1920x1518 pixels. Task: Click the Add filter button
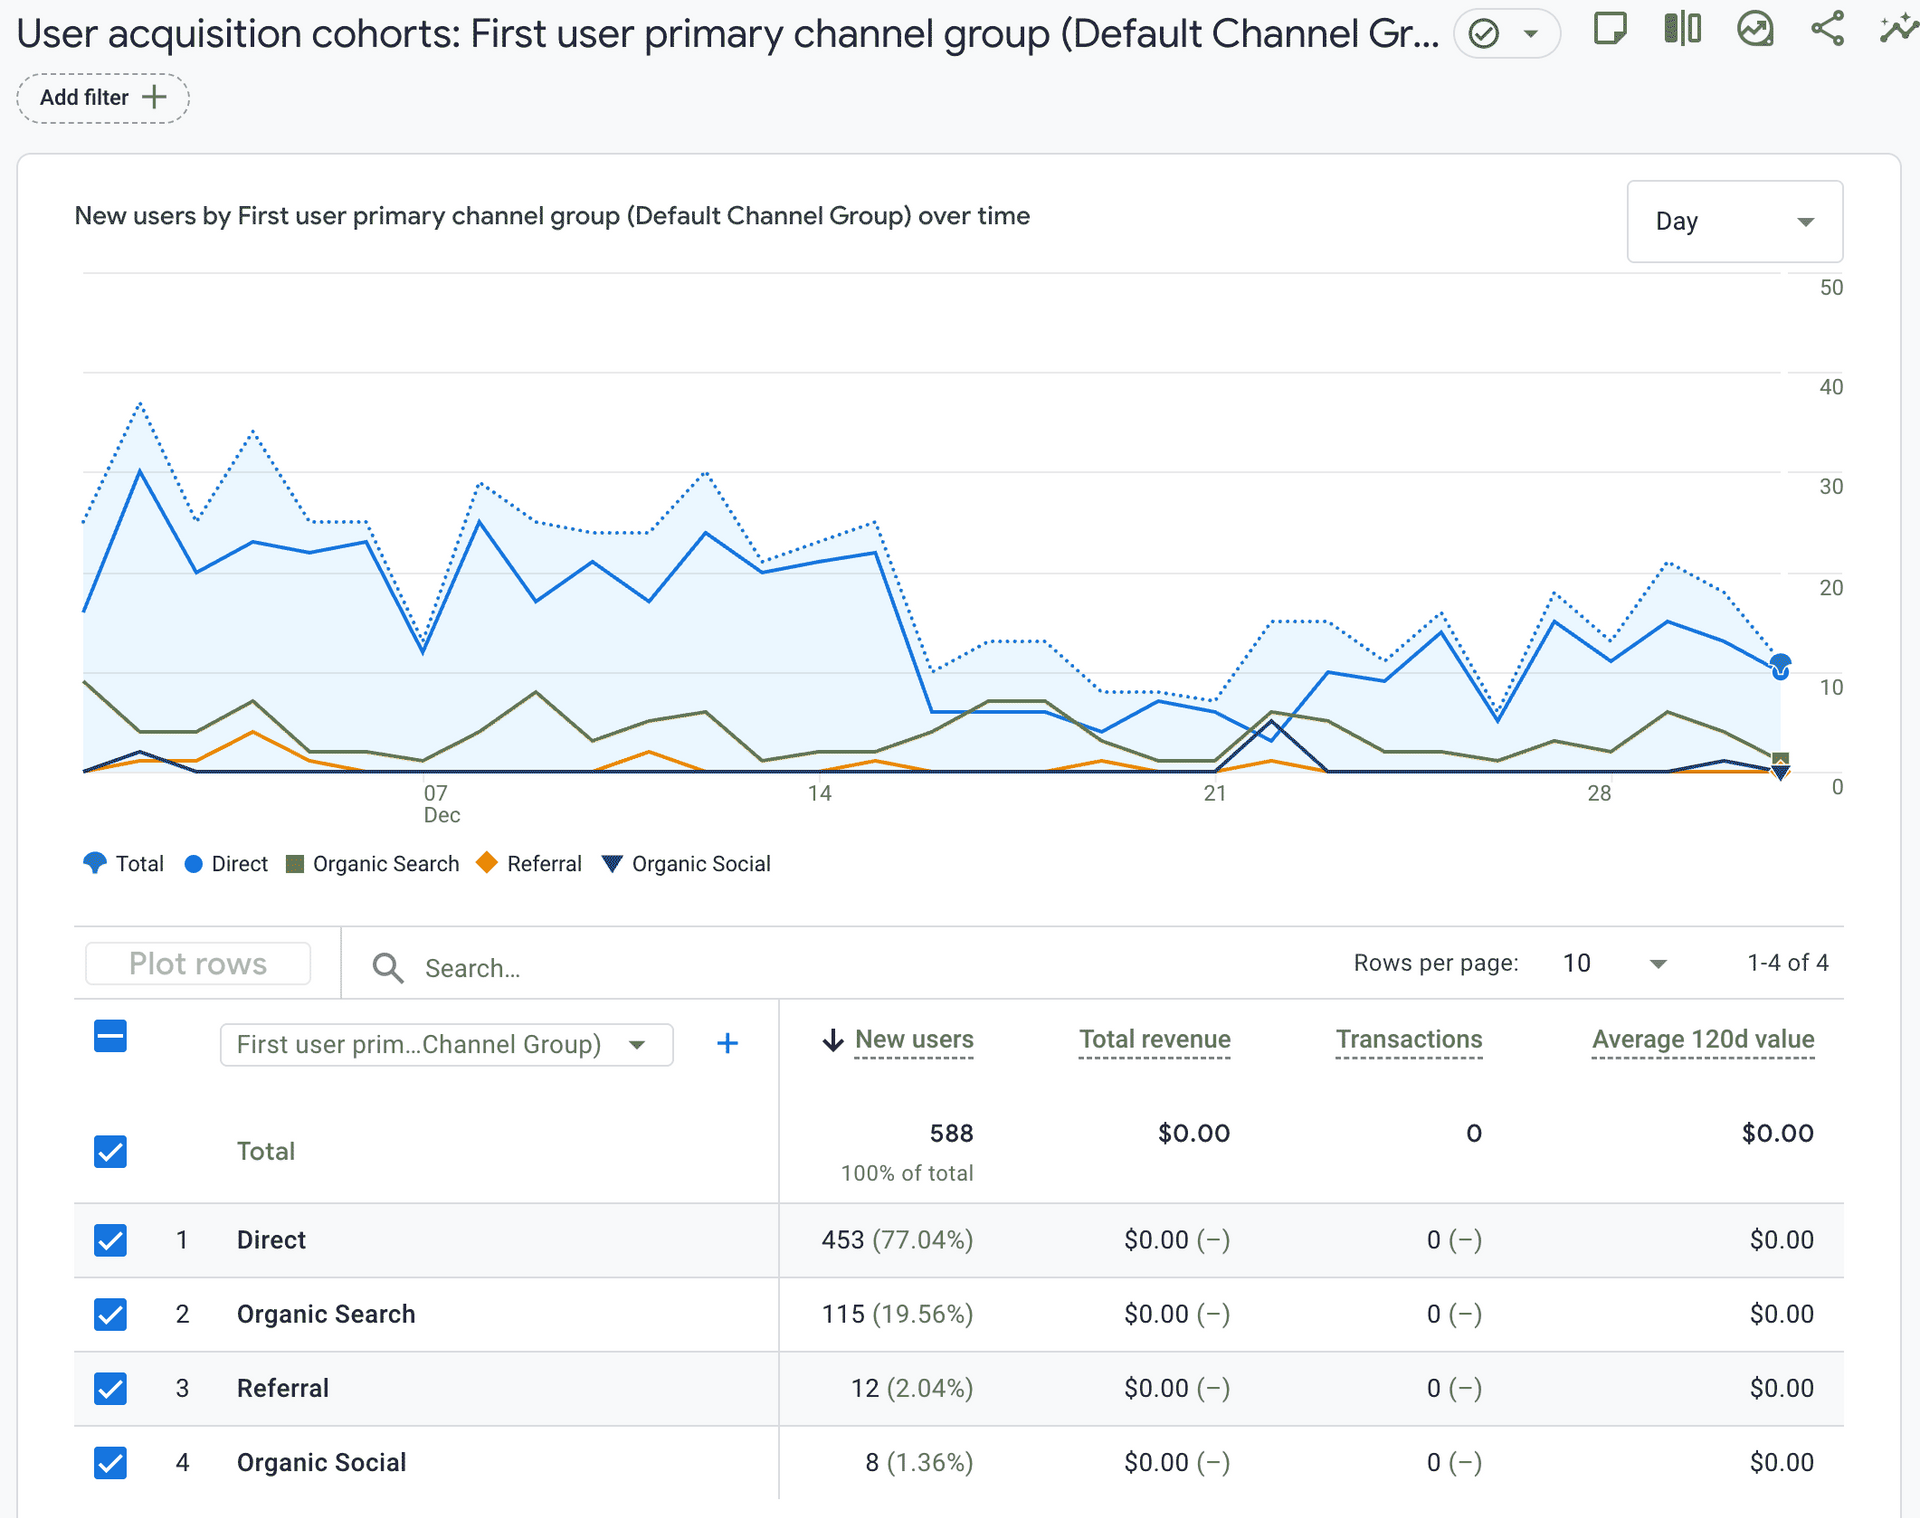point(102,98)
